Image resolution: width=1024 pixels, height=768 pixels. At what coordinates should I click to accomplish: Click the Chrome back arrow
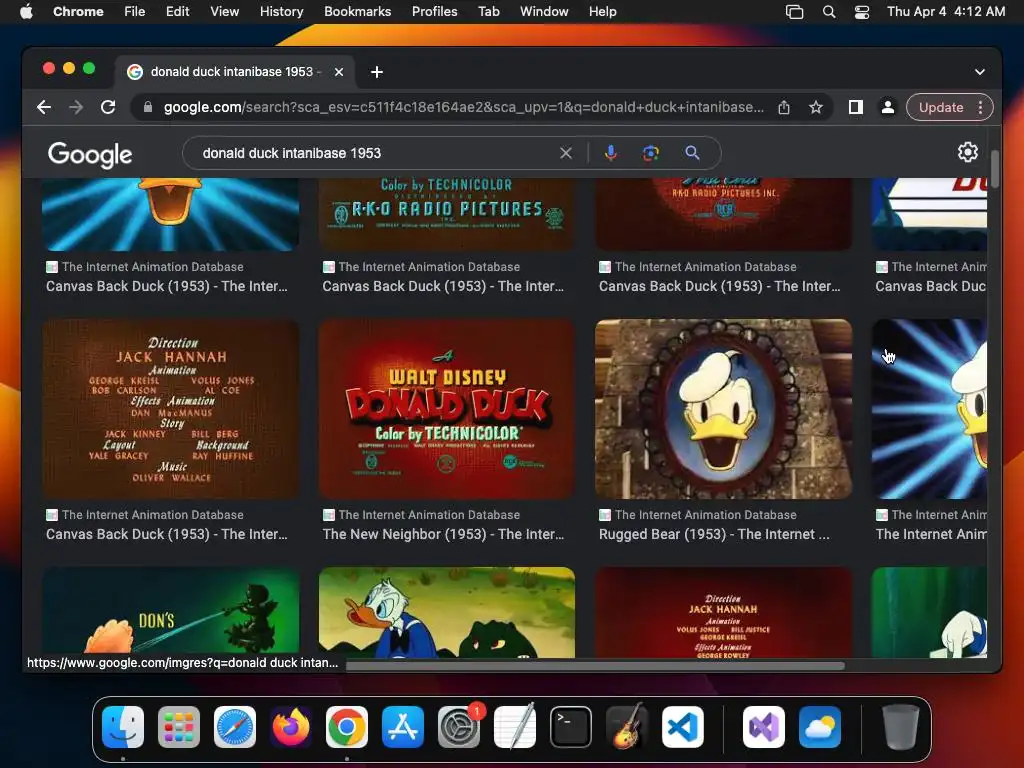tap(44, 107)
